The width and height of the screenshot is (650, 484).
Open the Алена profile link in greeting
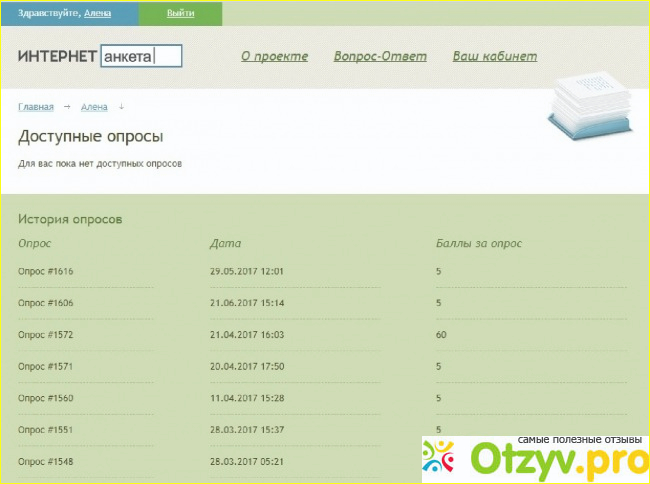point(98,14)
